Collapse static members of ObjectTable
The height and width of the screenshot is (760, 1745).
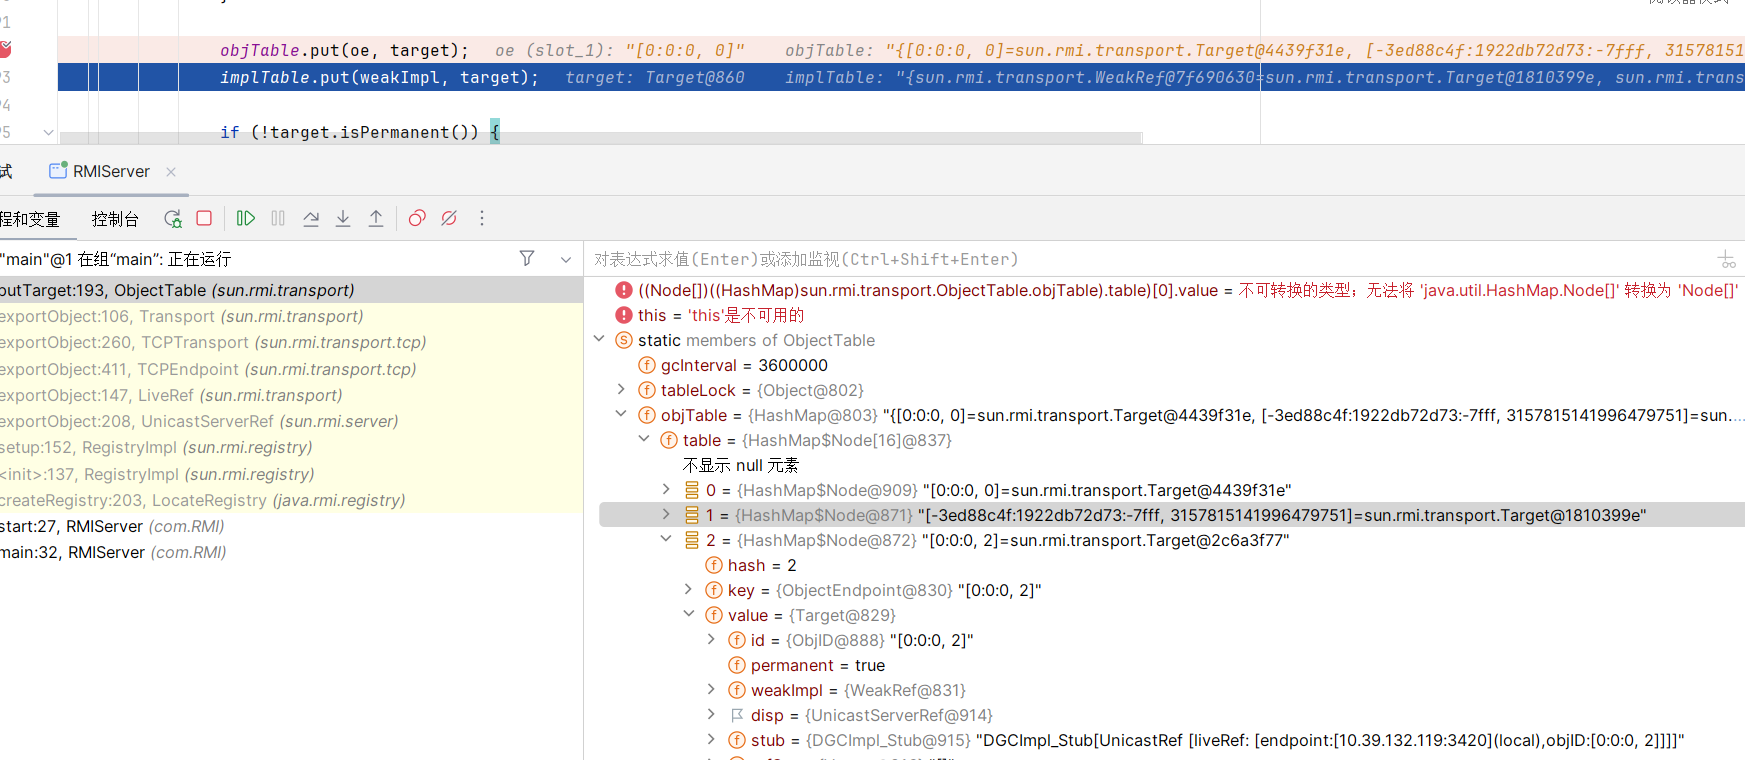point(599,339)
